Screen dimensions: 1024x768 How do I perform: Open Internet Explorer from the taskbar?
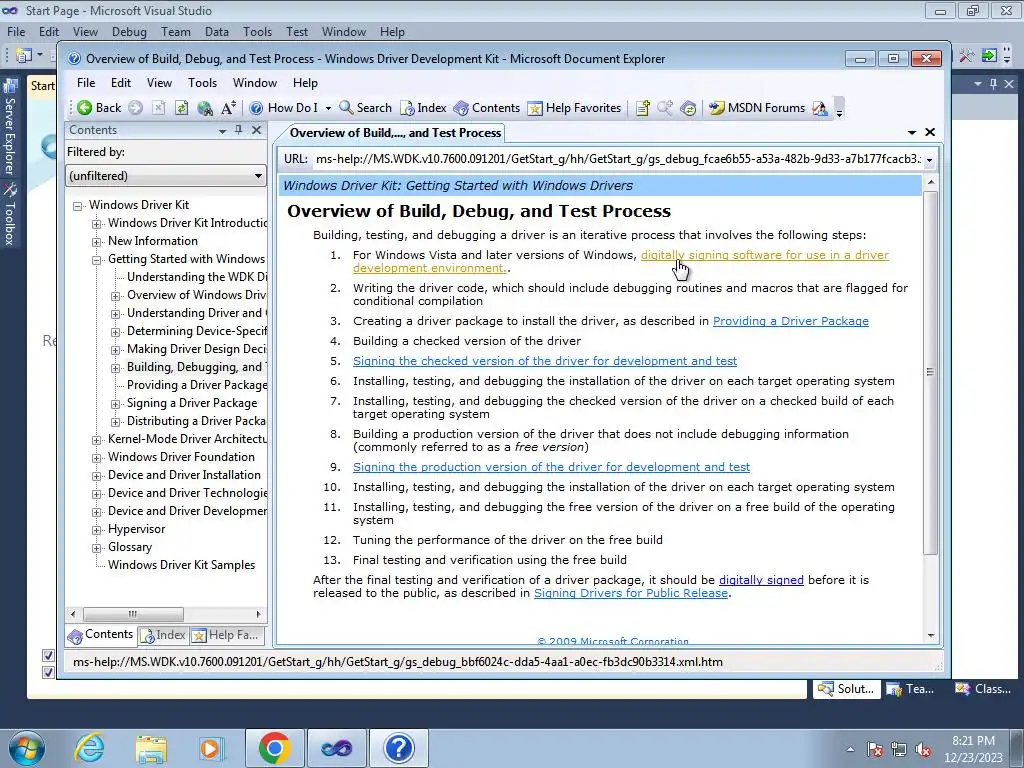[89, 748]
